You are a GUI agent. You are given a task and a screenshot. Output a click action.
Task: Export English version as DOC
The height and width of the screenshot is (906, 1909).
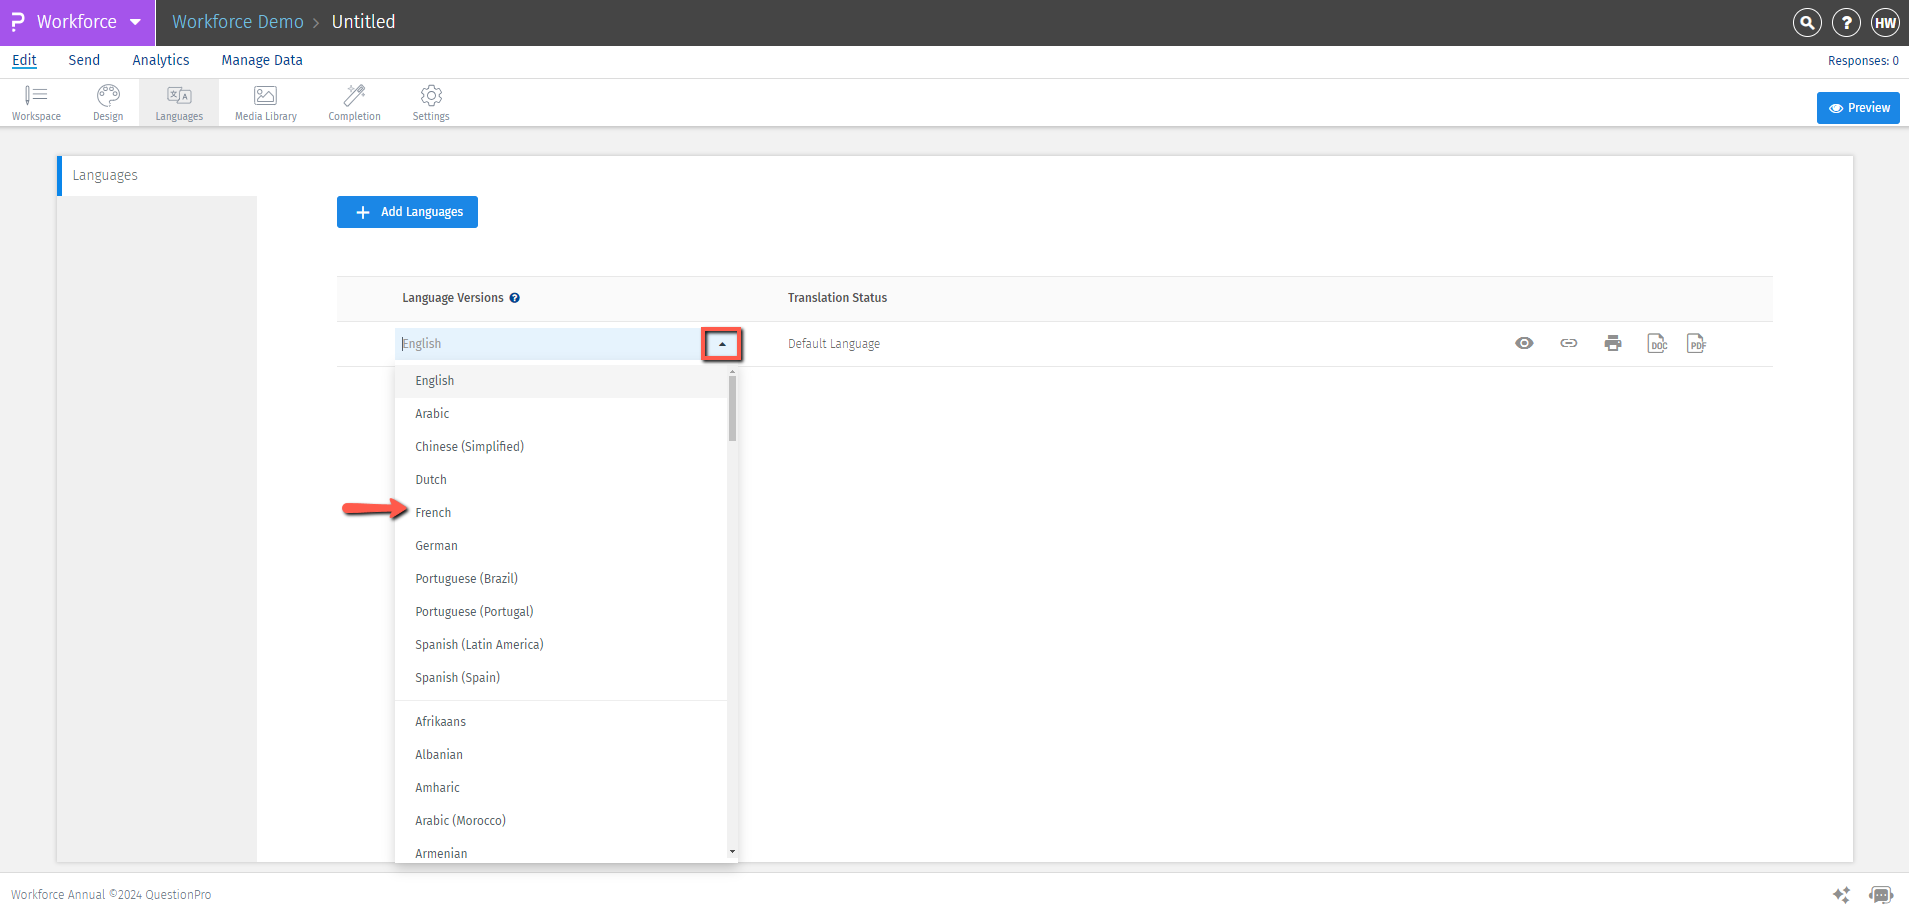click(1657, 343)
